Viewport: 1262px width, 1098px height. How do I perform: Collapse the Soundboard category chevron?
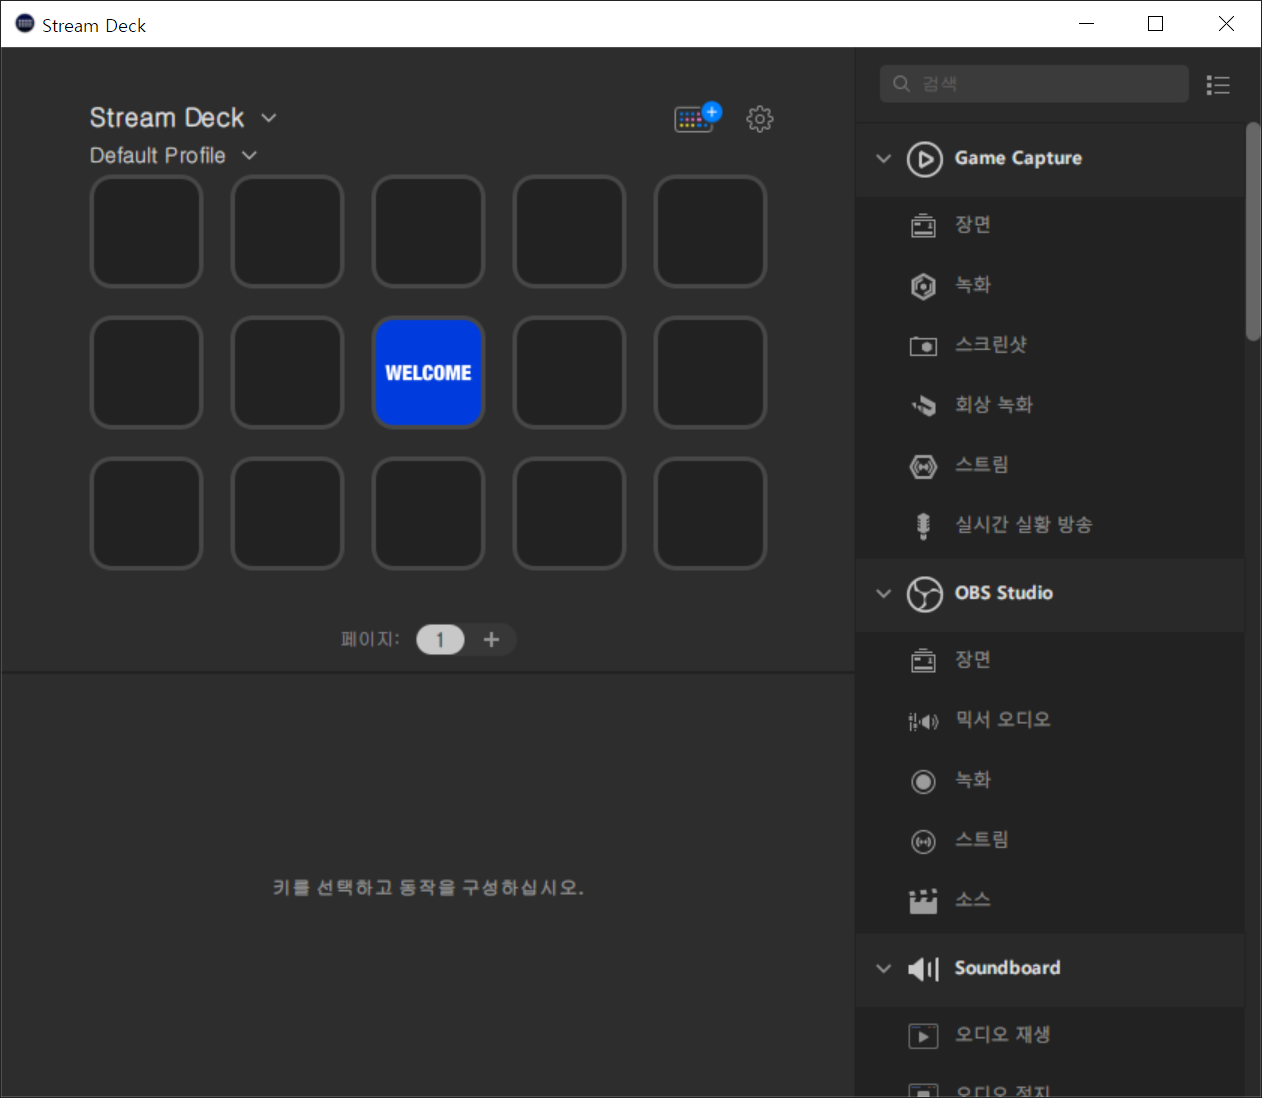tap(883, 968)
